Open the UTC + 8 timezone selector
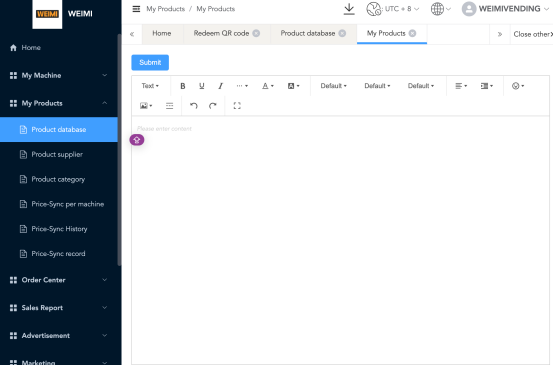The height and width of the screenshot is (365, 554). (x=393, y=9)
